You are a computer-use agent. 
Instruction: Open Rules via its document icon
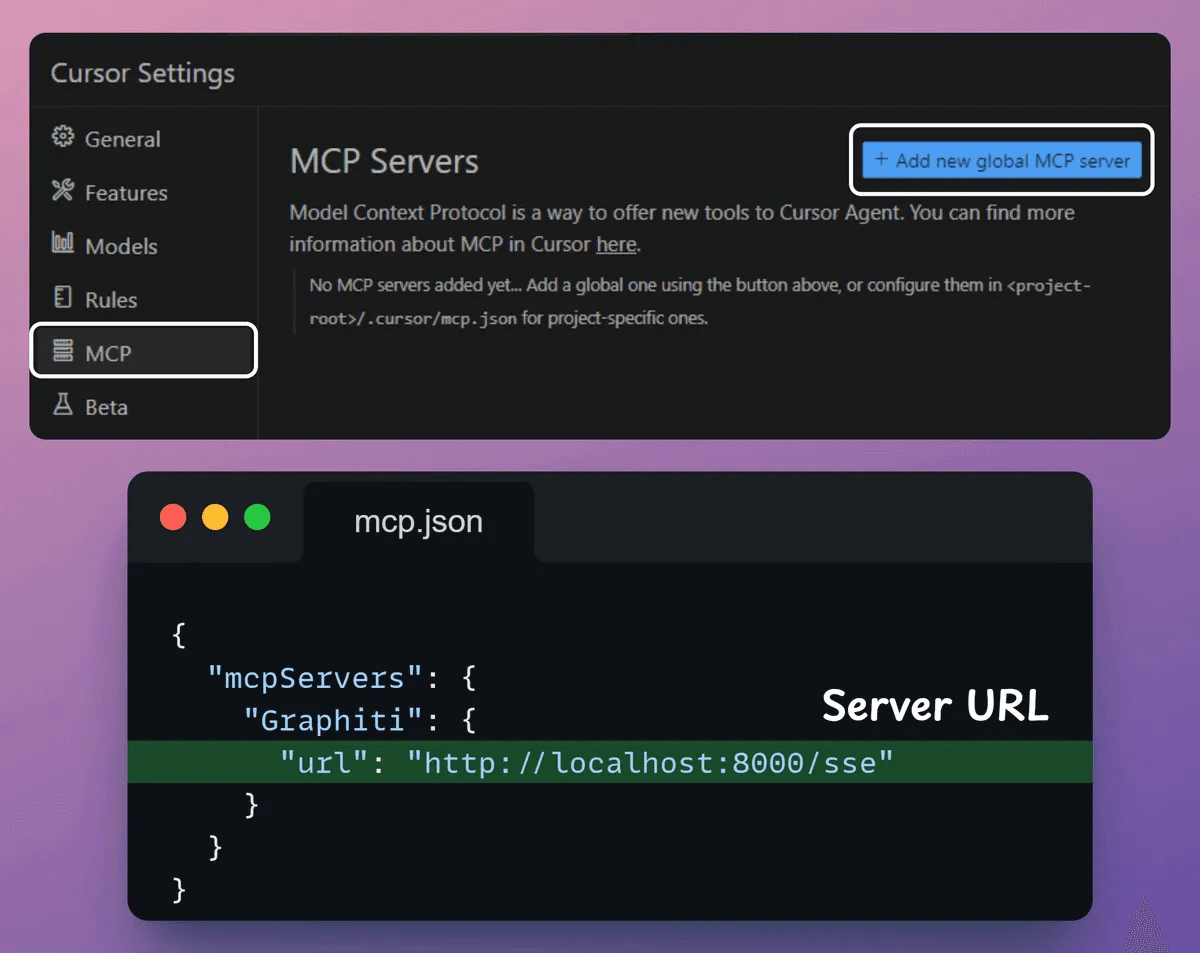pos(62,299)
